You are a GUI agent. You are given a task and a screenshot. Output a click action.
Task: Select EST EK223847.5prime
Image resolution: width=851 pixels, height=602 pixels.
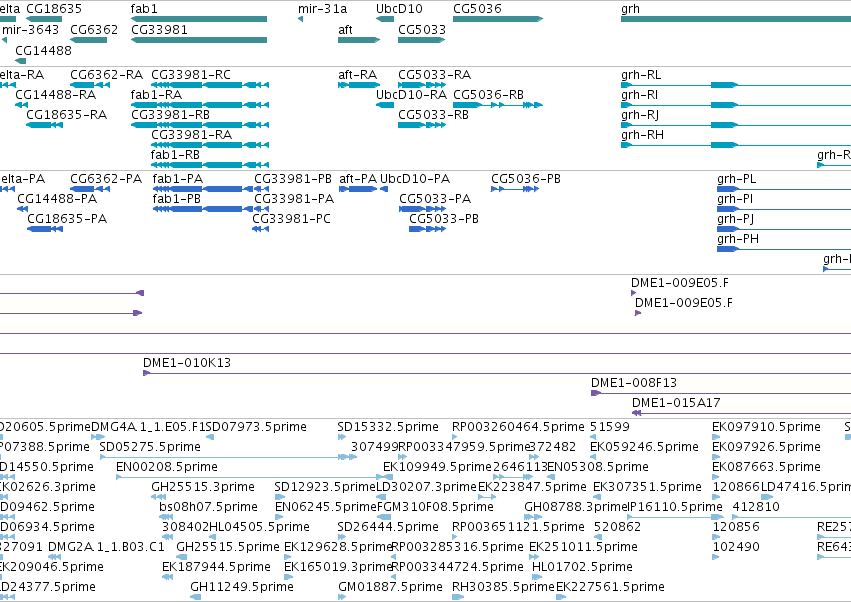tap(487, 497)
